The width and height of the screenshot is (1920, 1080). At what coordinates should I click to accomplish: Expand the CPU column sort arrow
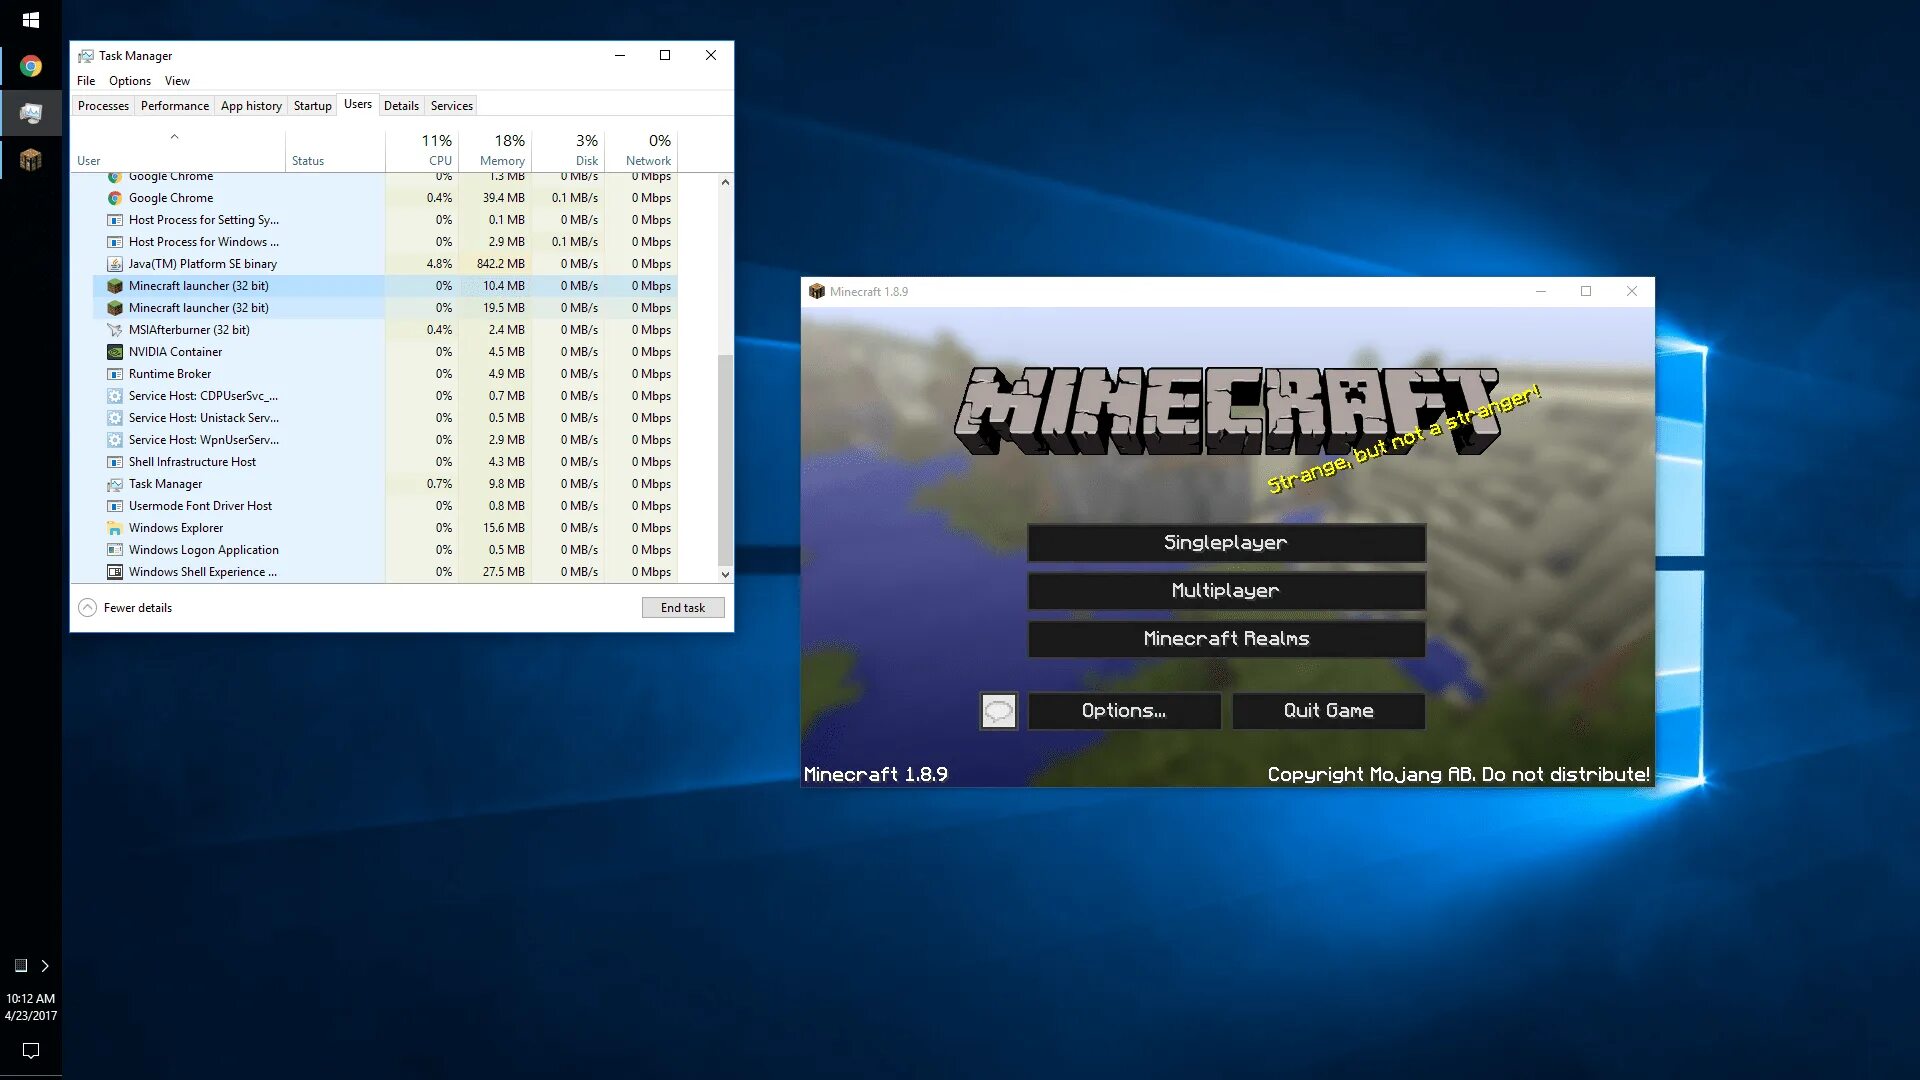click(174, 136)
